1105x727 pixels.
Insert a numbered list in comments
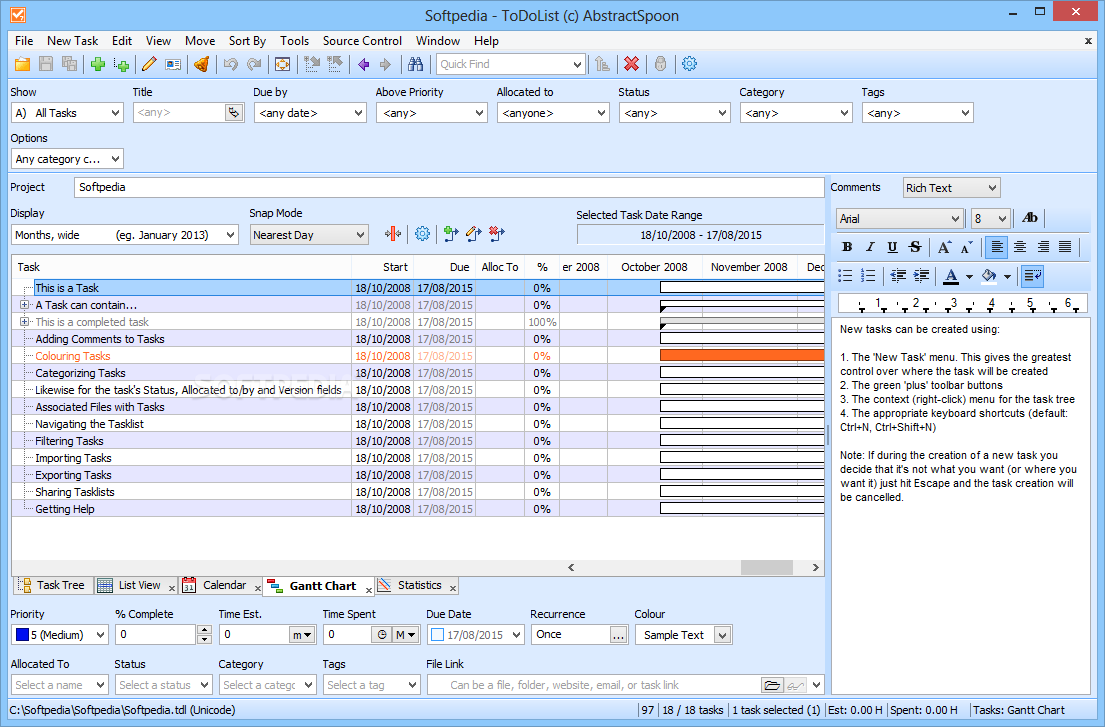(868, 275)
